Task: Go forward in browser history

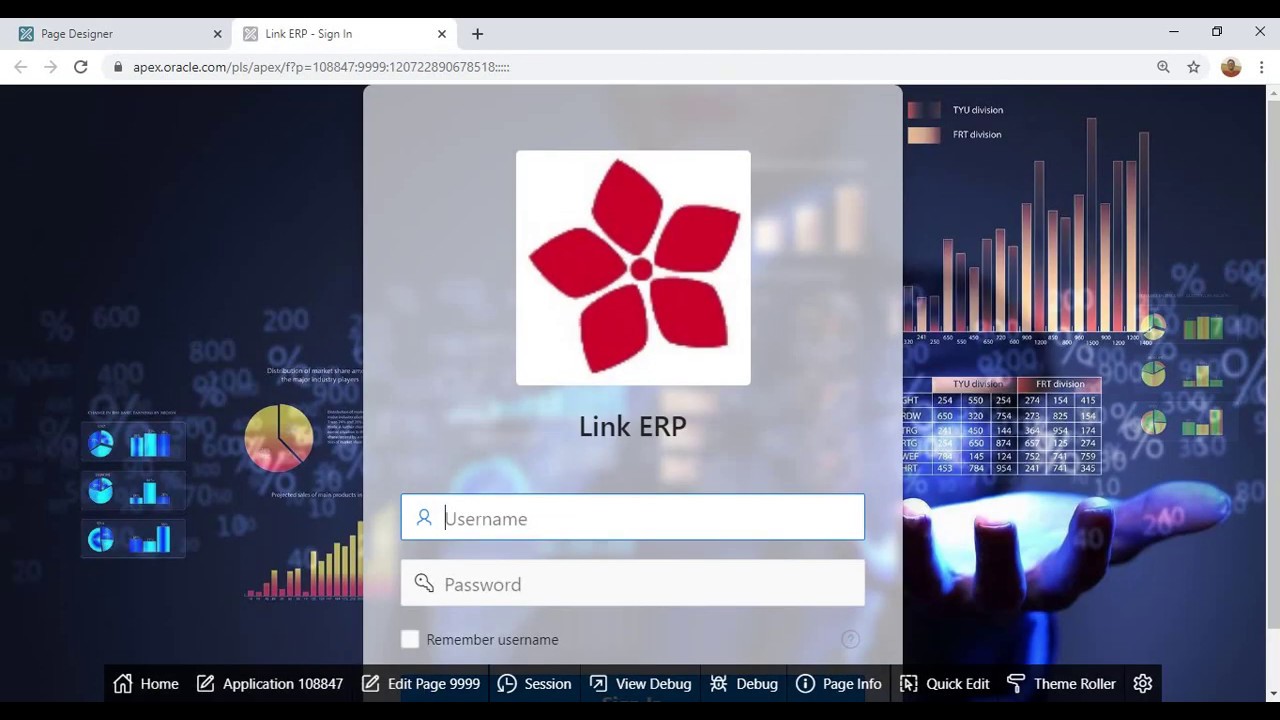Action: point(51,67)
